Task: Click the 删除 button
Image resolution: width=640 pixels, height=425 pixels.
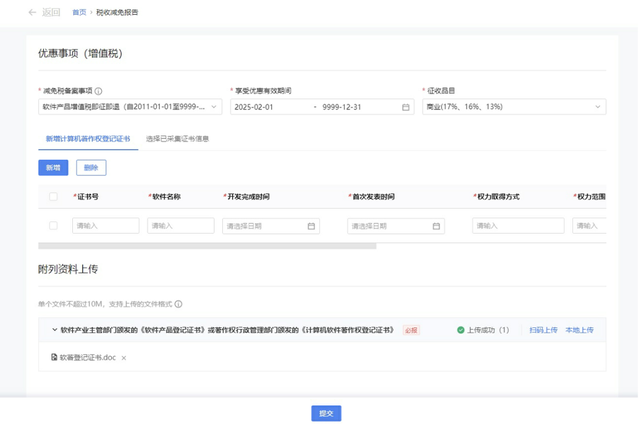Action: click(x=91, y=167)
